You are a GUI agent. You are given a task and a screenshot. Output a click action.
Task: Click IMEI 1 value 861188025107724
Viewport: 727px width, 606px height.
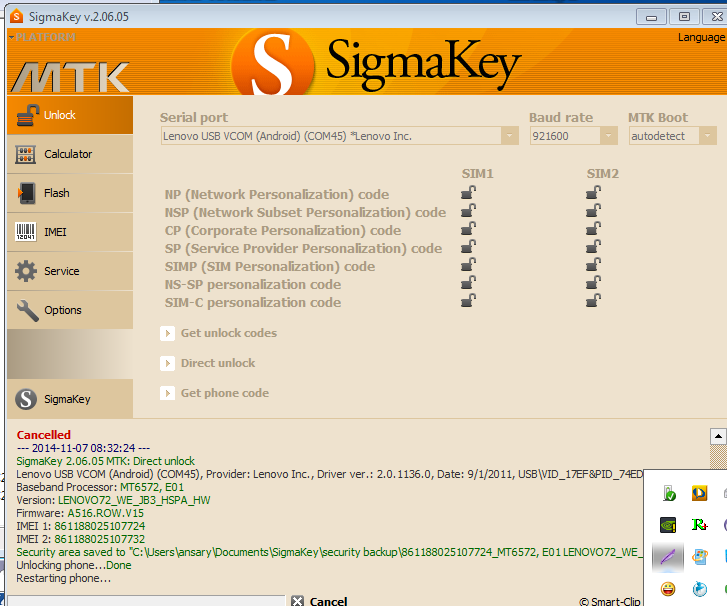(x=99, y=526)
